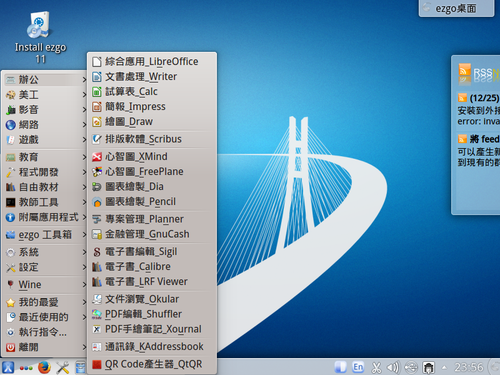Expand the 影音 multimedia category
The height and width of the screenshot is (375, 500).
[45, 110]
